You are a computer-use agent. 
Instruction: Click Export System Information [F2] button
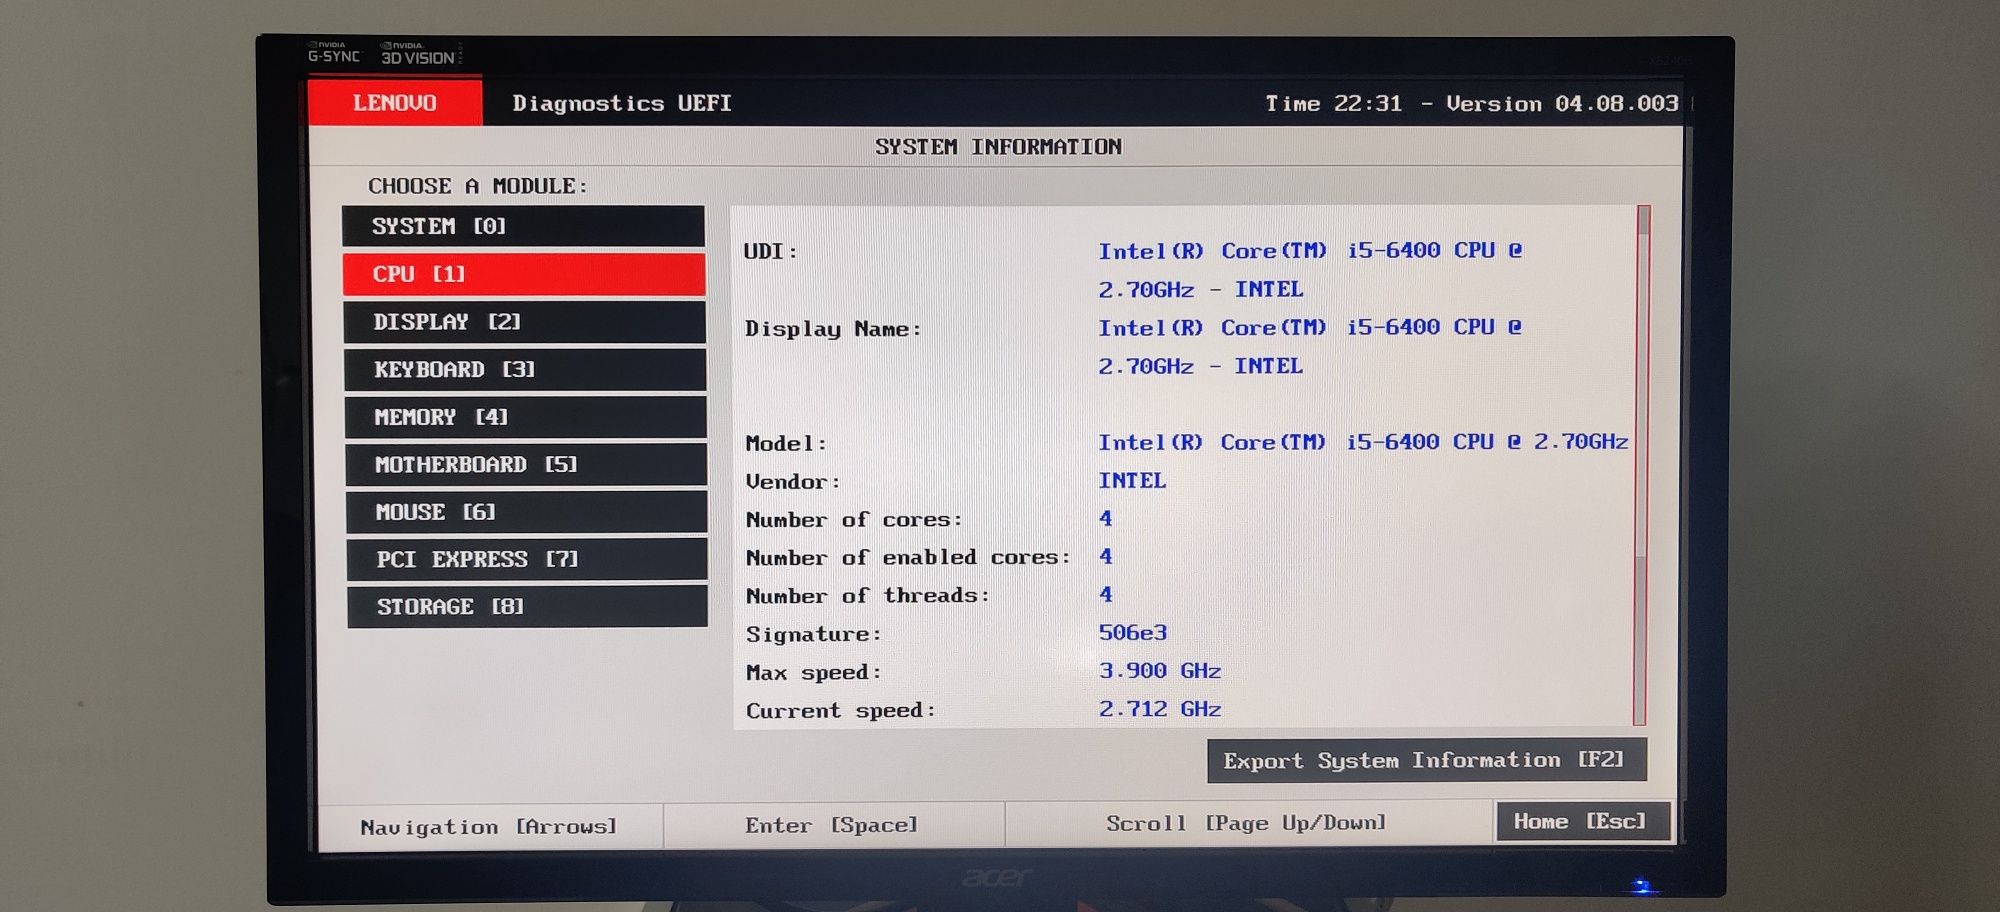tap(1426, 761)
